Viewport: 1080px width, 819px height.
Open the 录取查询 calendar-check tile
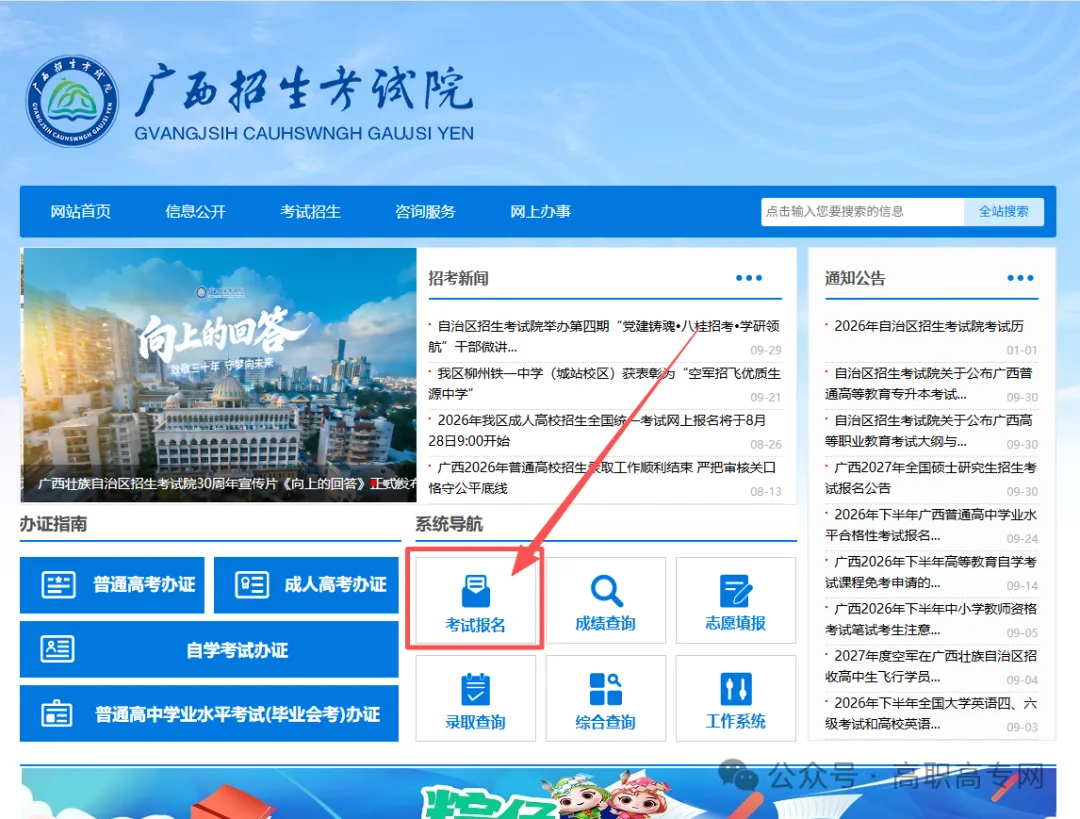475,698
